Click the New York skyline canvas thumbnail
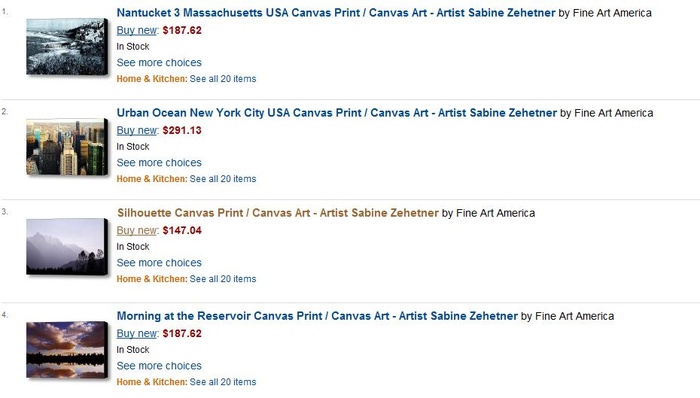The height and width of the screenshot is (398, 700). coord(67,147)
